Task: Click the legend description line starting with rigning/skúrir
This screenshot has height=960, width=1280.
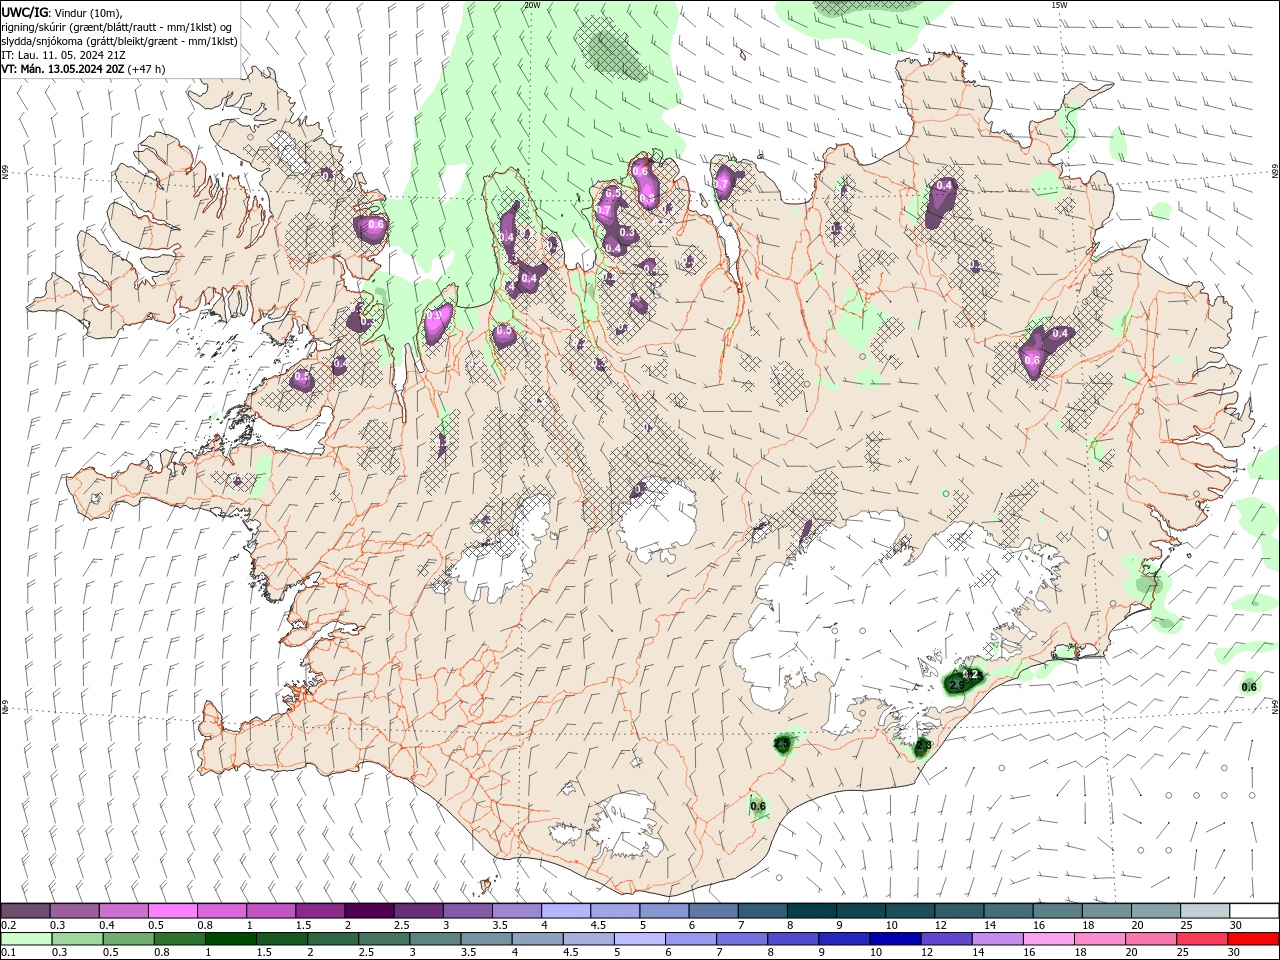Action: pyautogui.click(x=117, y=26)
